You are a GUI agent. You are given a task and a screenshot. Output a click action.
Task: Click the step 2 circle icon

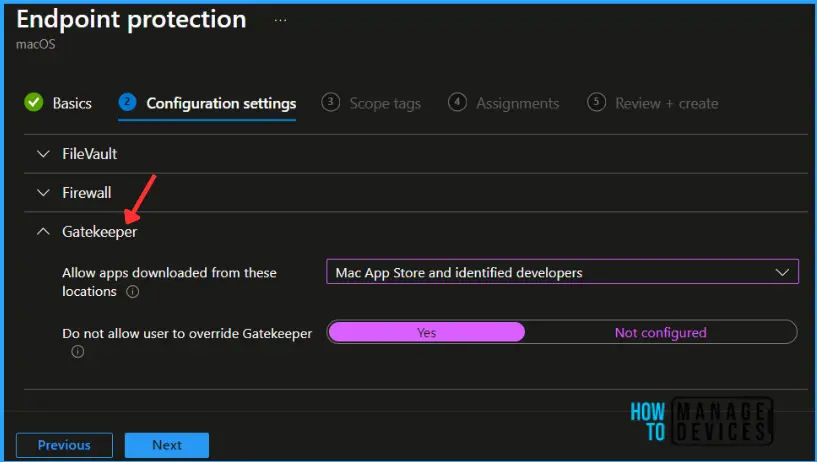127,102
